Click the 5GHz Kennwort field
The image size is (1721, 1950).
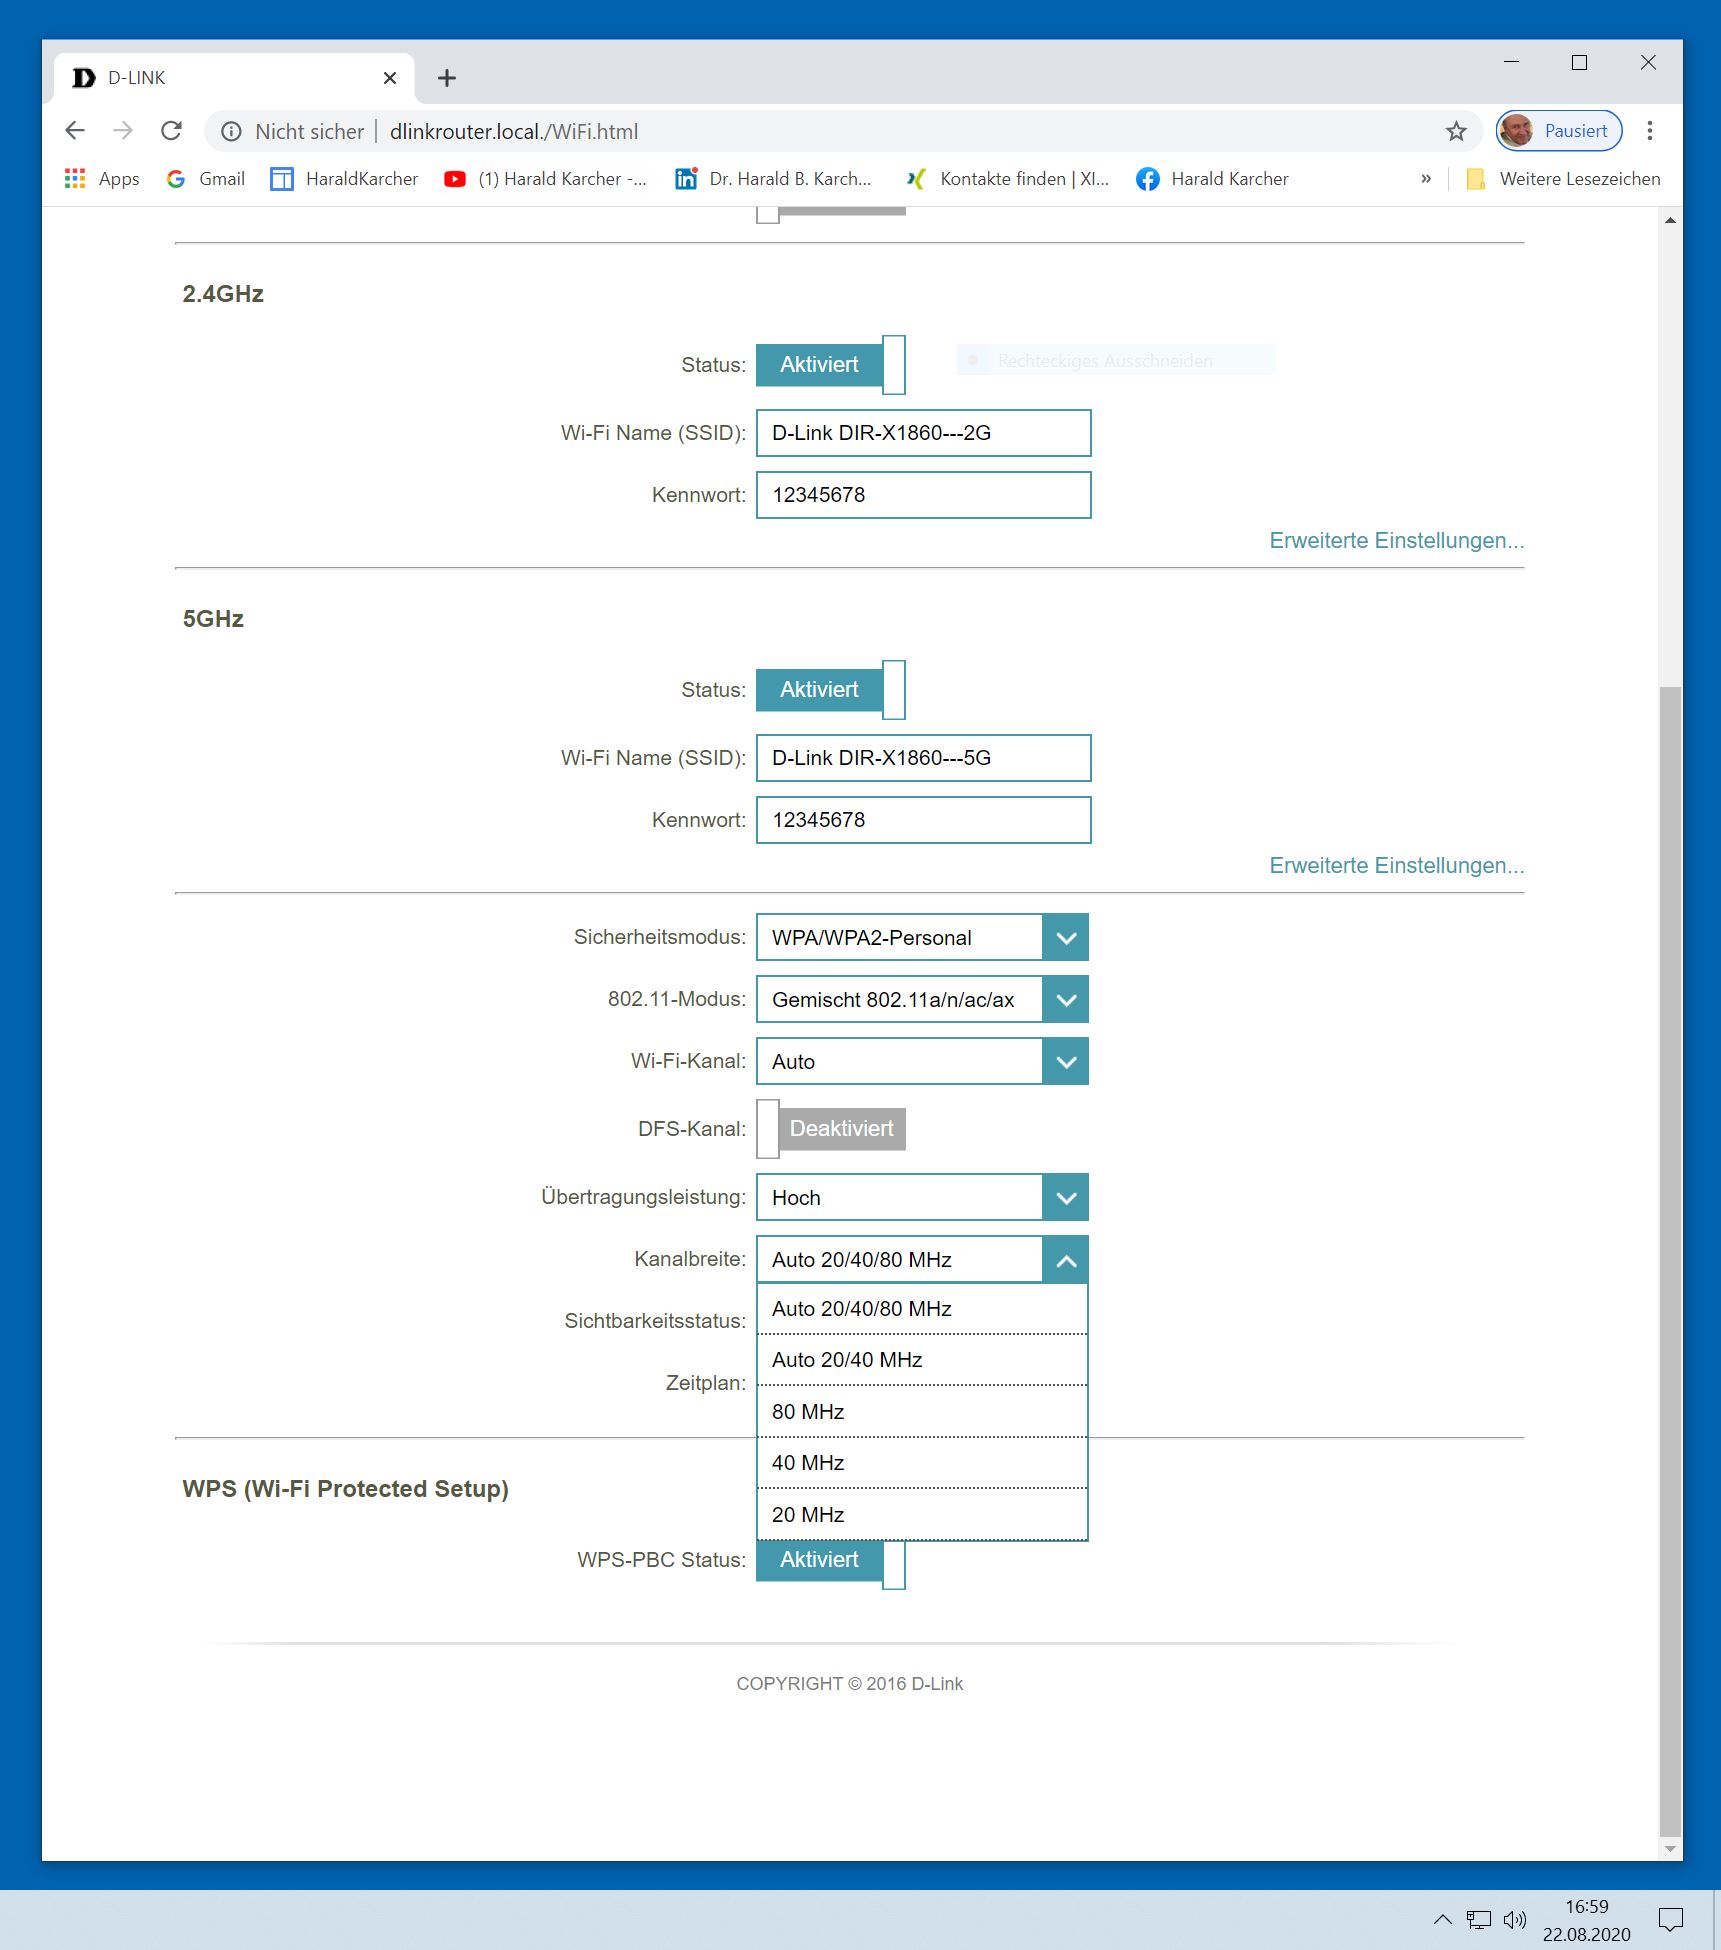coord(923,820)
